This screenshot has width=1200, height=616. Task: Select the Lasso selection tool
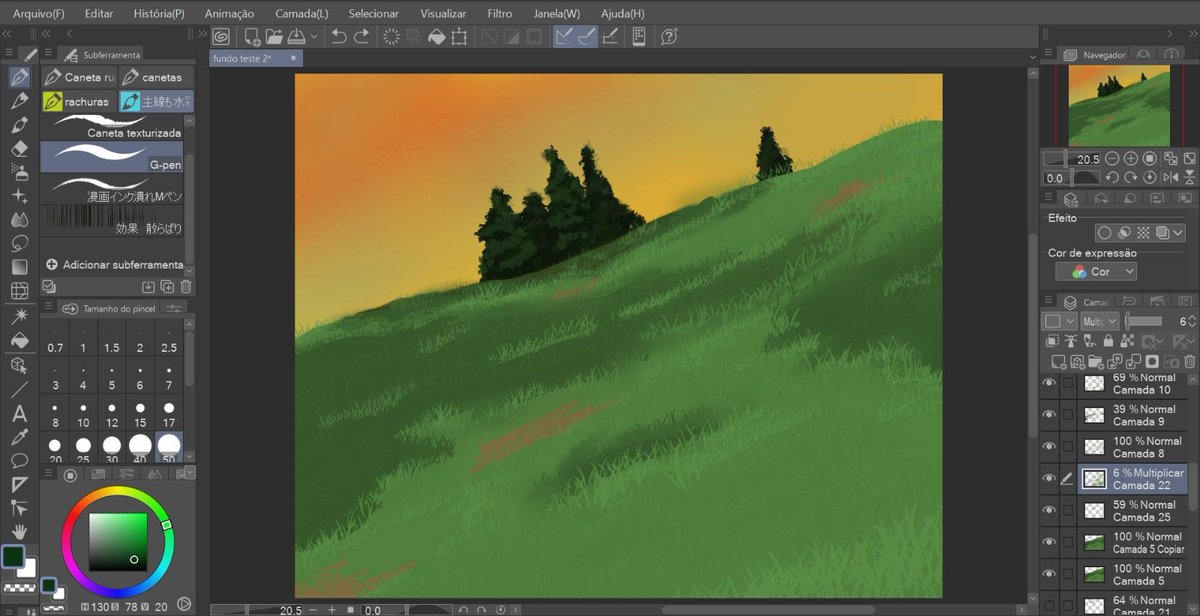(18, 244)
